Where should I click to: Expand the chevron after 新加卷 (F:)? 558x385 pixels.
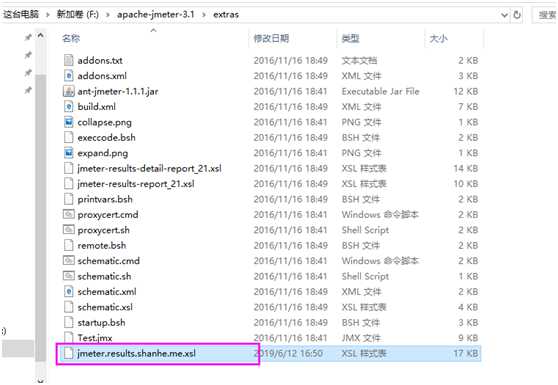(x=108, y=15)
